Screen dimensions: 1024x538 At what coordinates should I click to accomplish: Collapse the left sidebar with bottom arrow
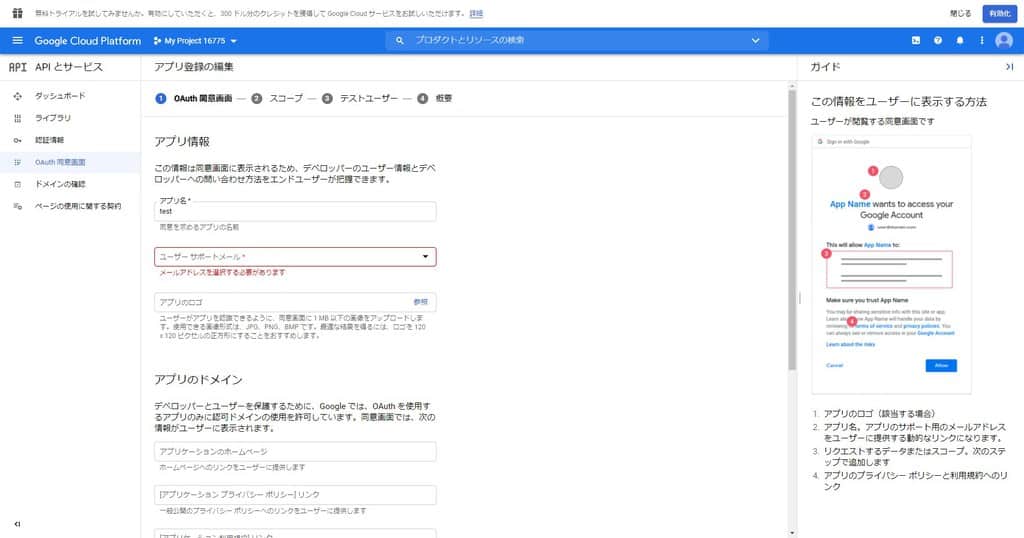[18, 524]
